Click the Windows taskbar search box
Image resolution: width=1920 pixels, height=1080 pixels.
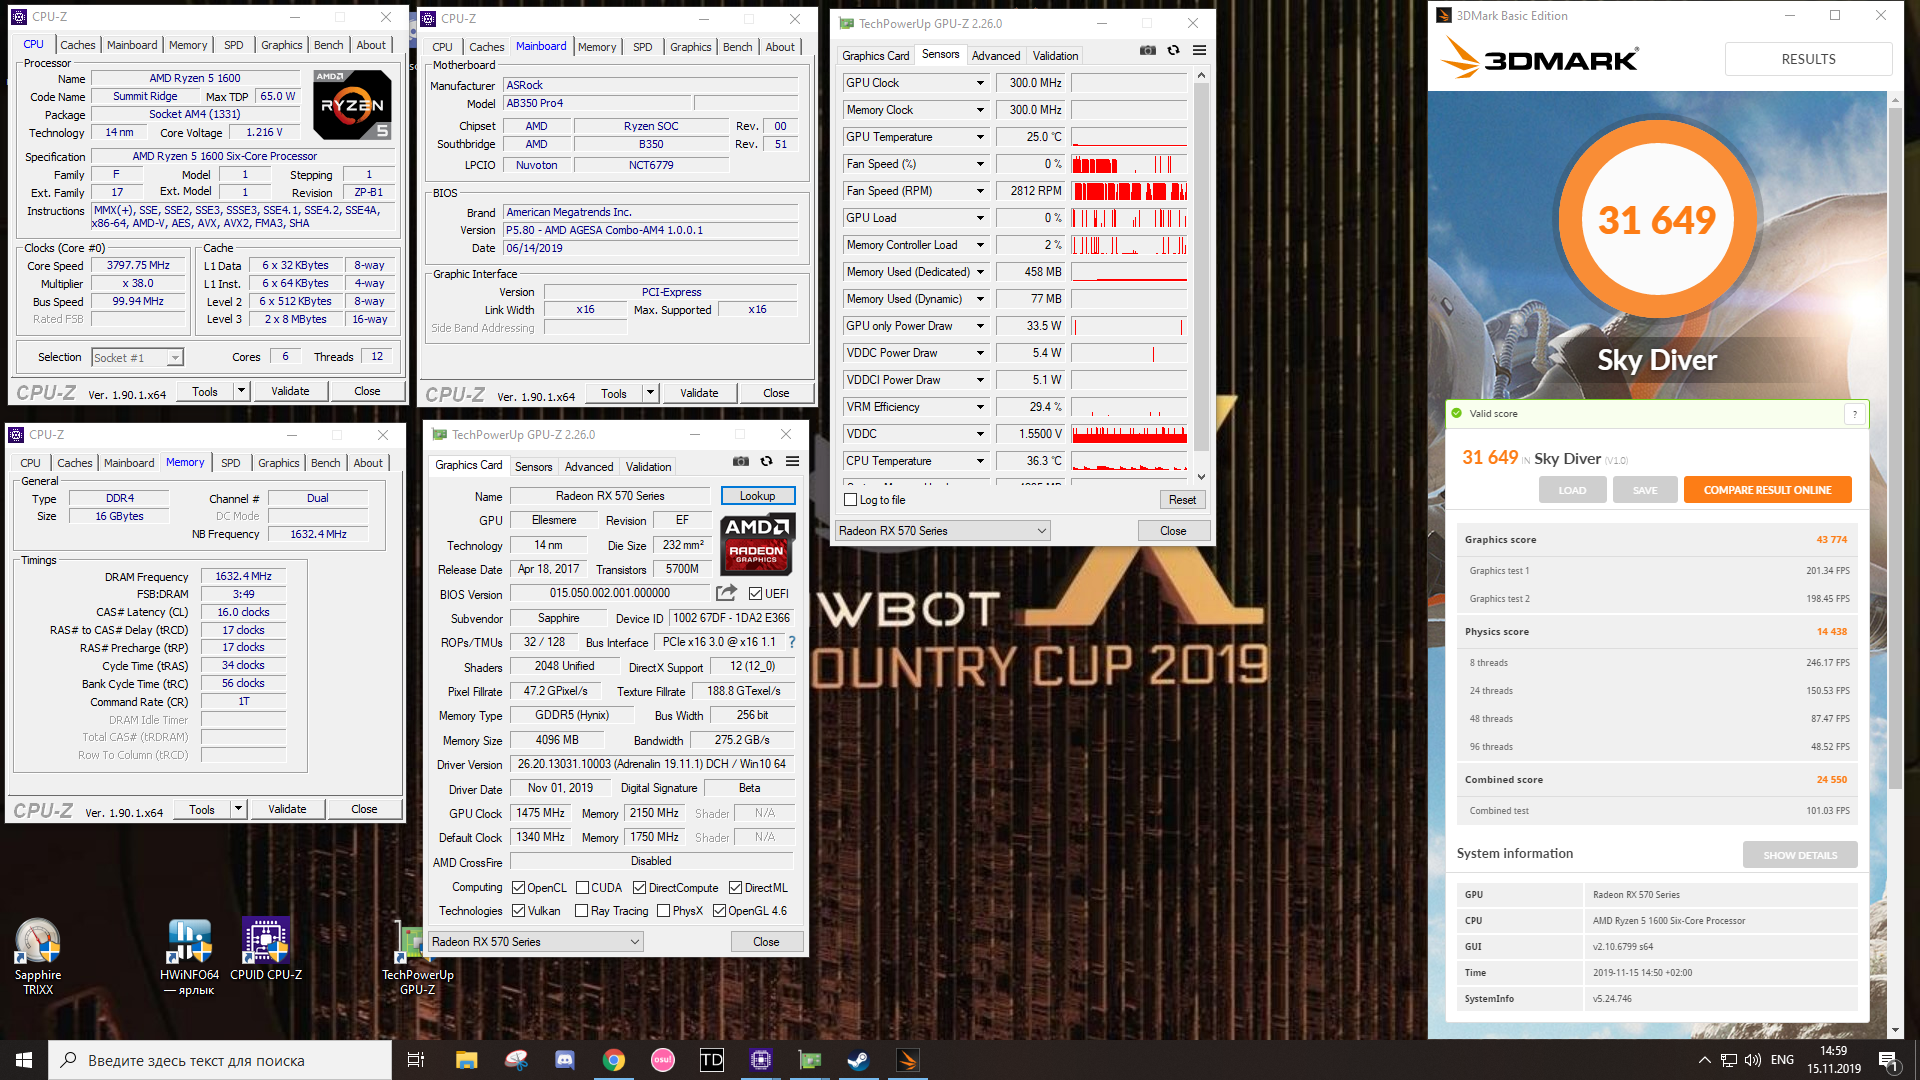[x=220, y=1060]
